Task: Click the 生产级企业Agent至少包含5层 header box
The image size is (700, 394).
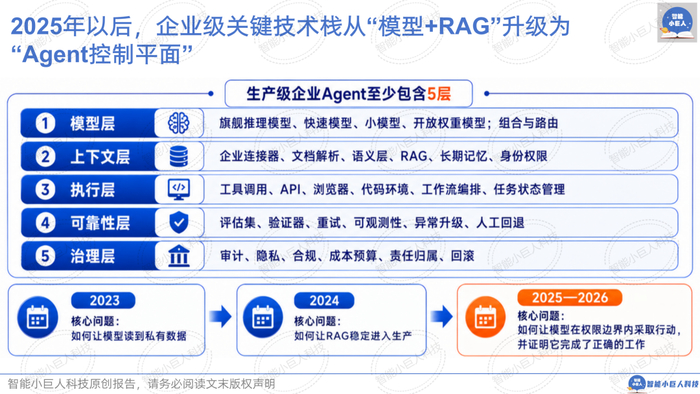Action: [348, 94]
